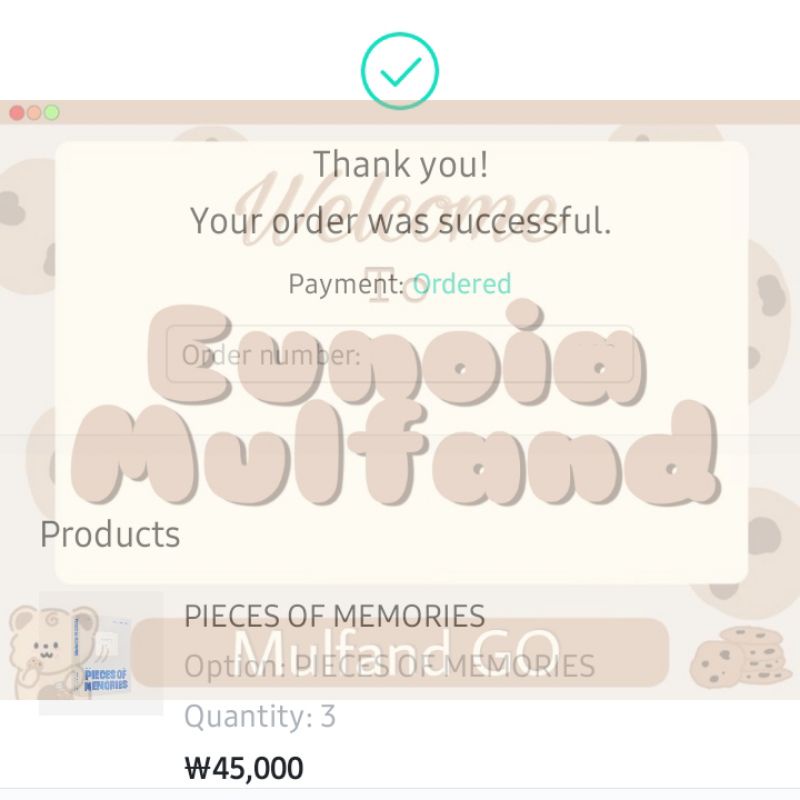
Task: Click the yellow window dot
Action: click(34, 113)
